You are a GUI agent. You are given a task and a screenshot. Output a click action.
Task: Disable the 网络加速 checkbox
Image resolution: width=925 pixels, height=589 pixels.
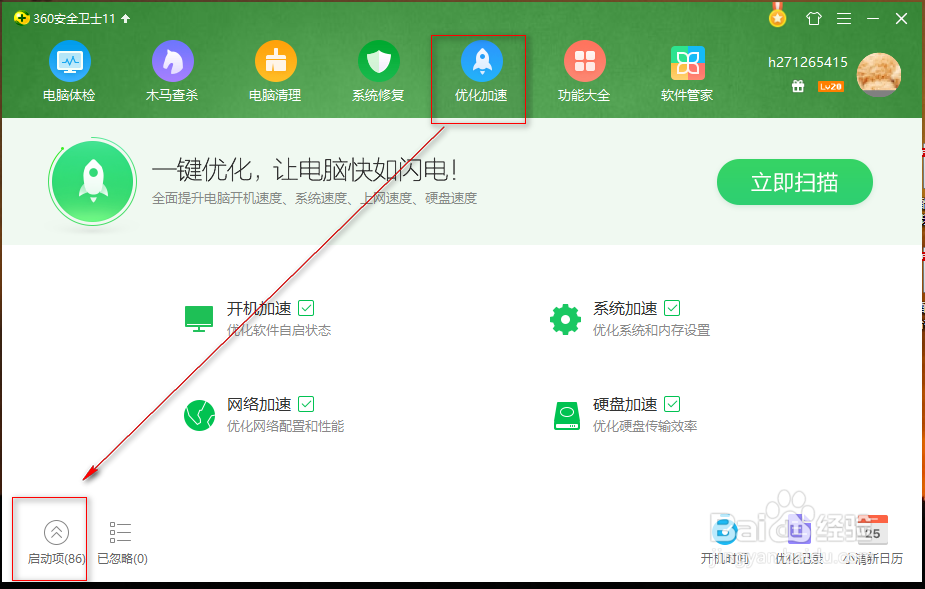pos(304,404)
